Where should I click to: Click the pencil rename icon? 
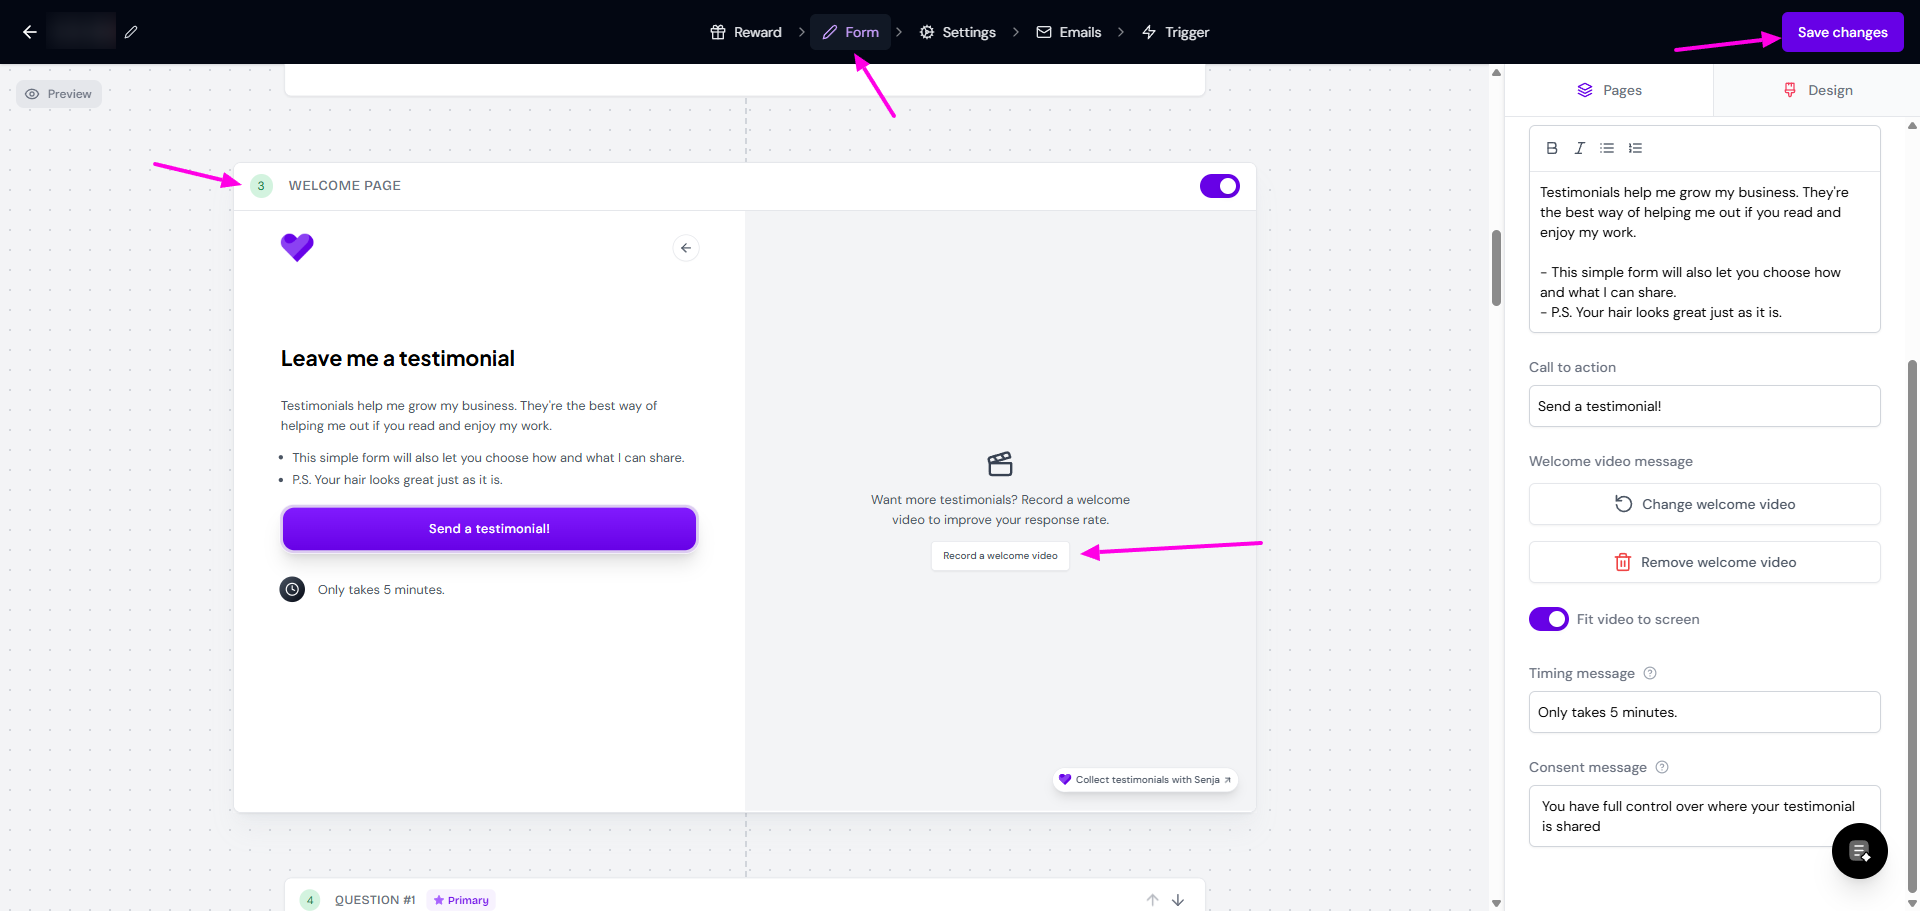(x=131, y=32)
